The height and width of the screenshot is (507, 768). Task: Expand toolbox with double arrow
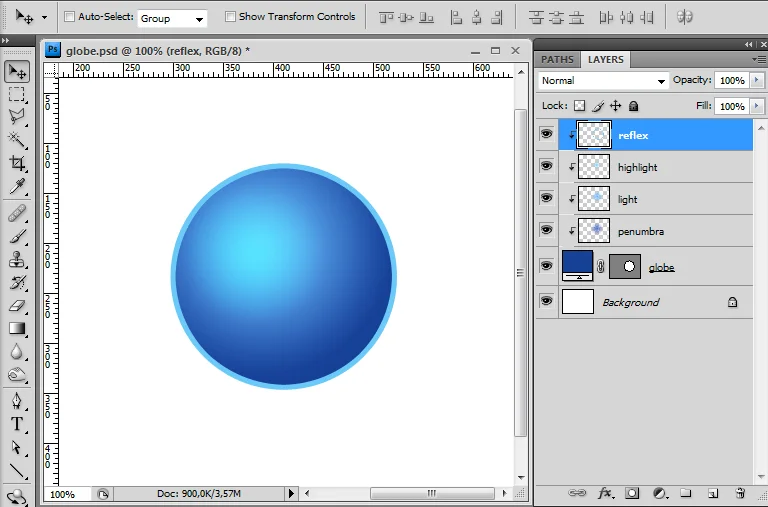(x=5, y=41)
